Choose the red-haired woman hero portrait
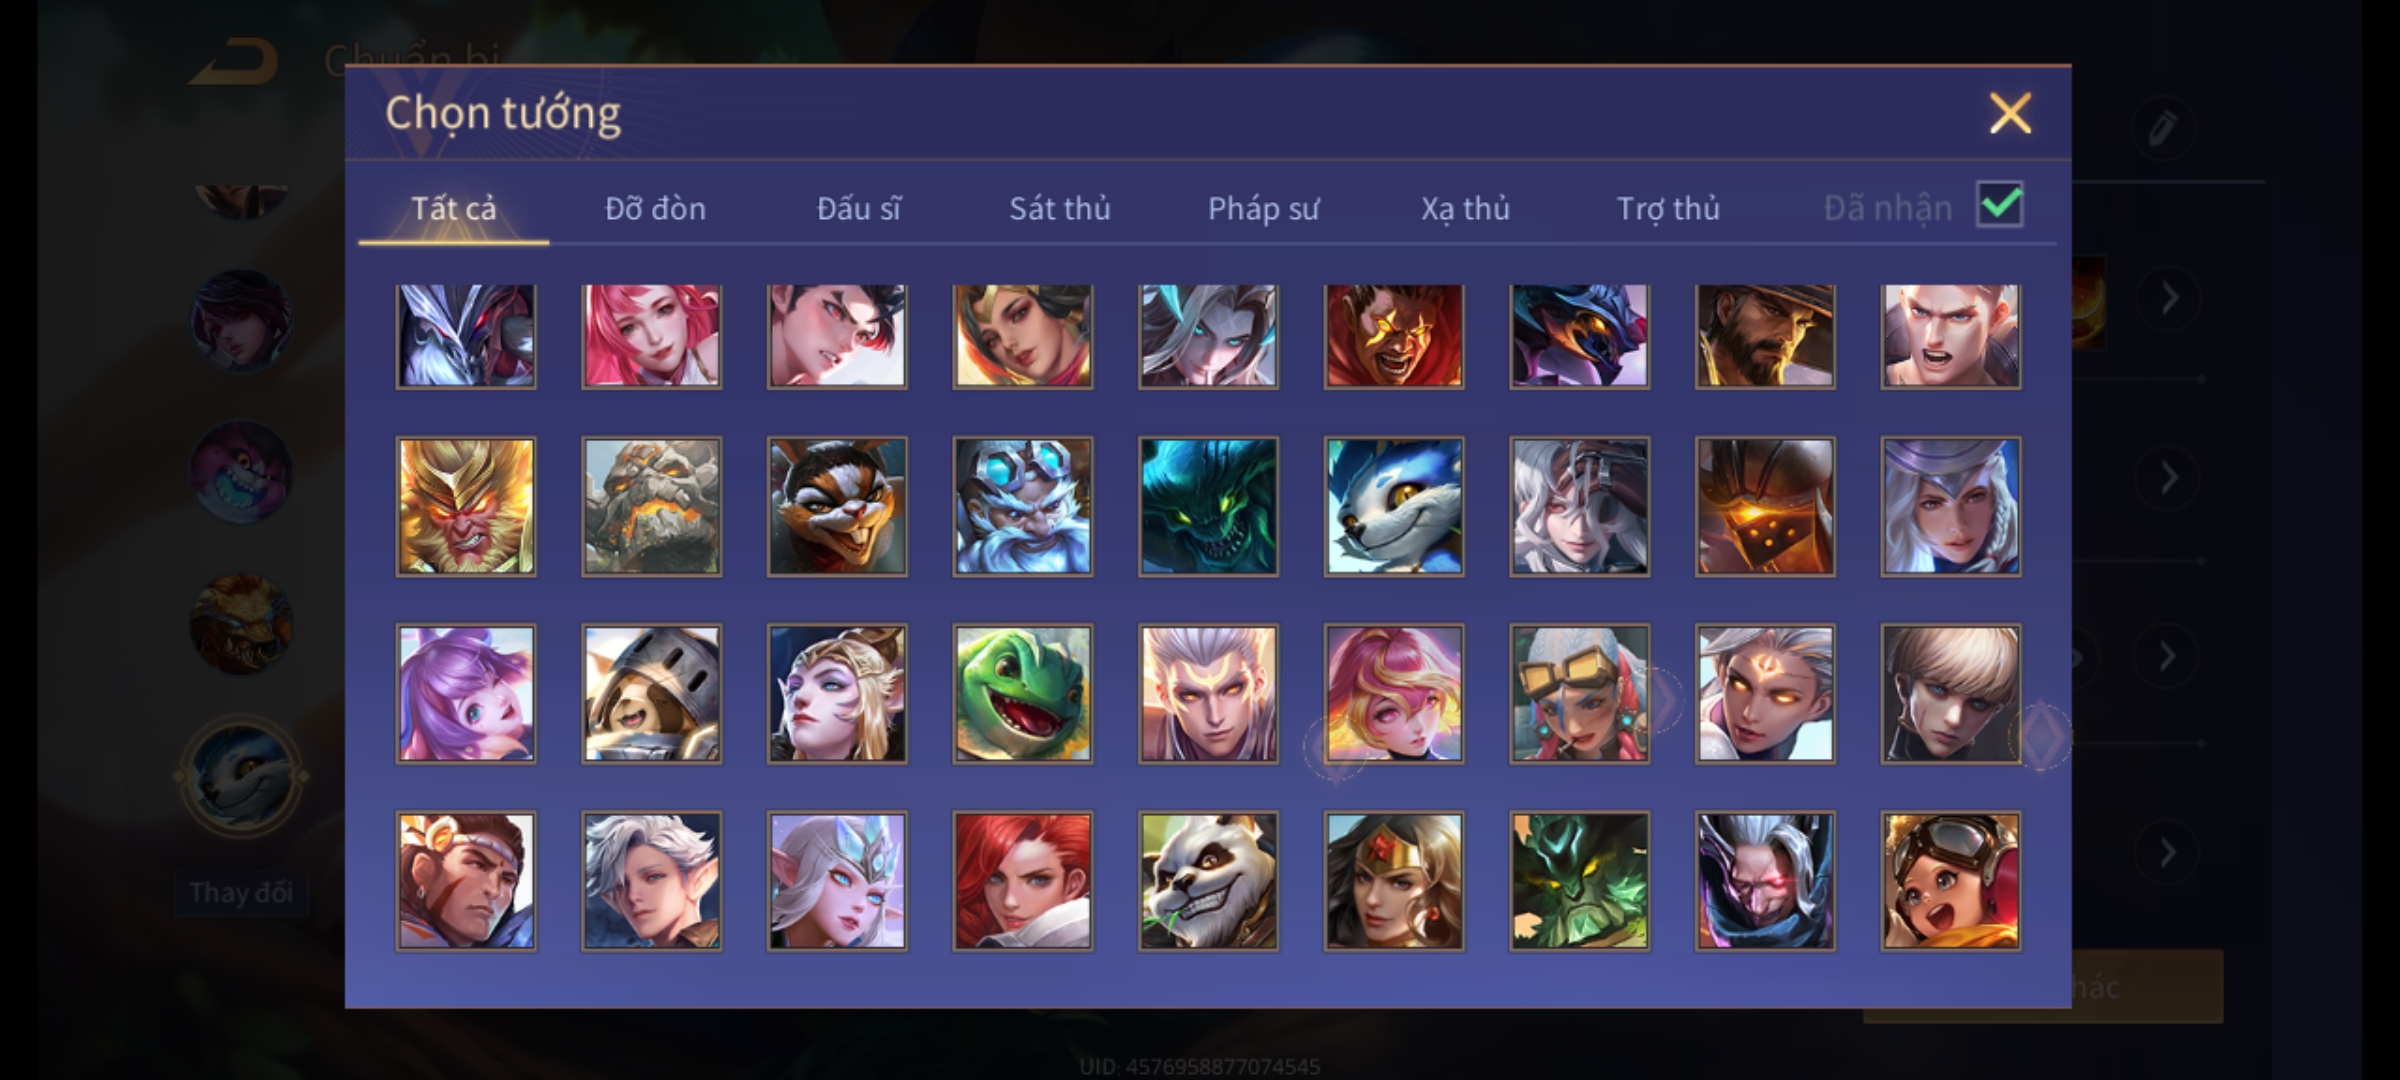 [1022, 880]
